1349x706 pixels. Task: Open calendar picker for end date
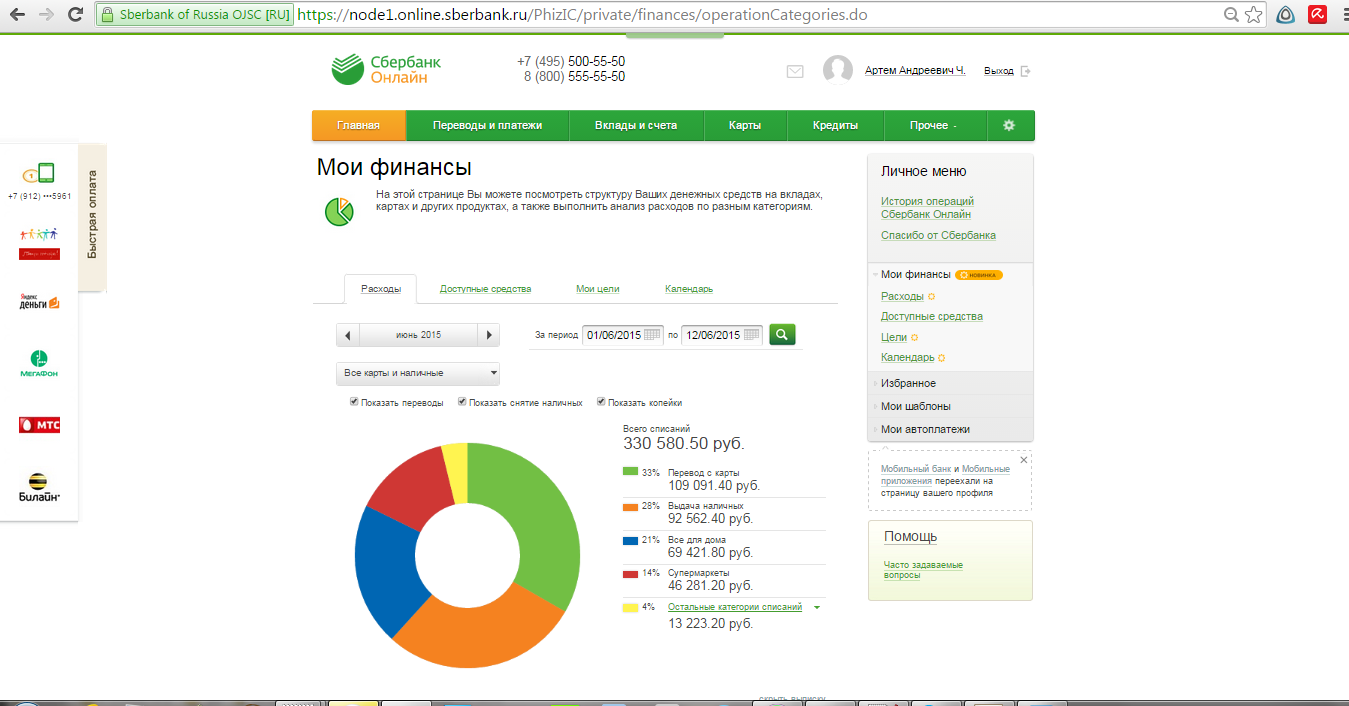(x=752, y=335)
